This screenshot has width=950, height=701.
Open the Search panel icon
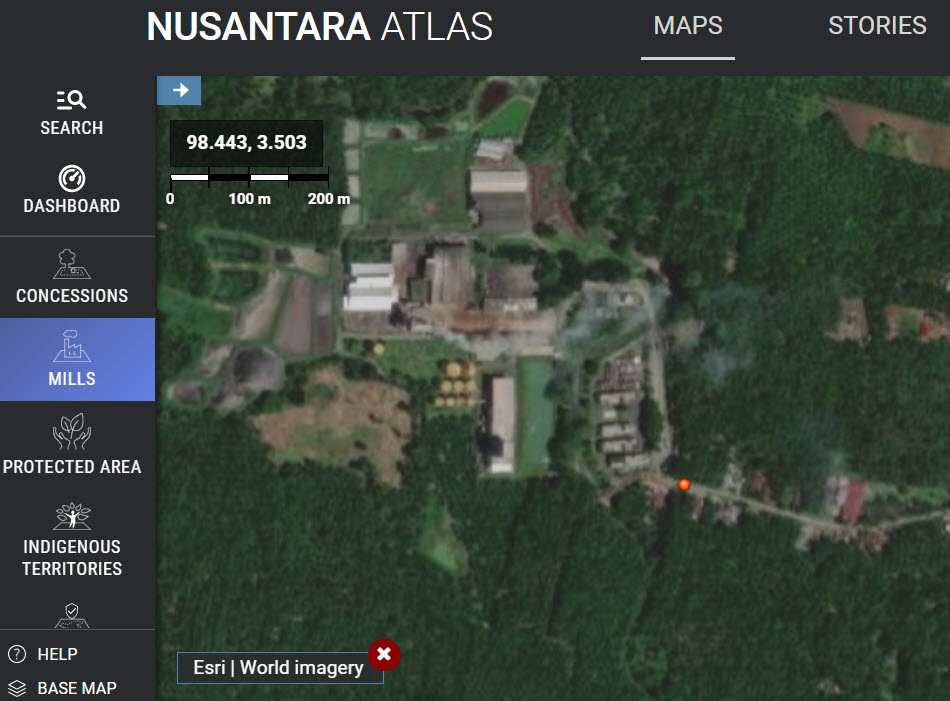tap(71, 100)
